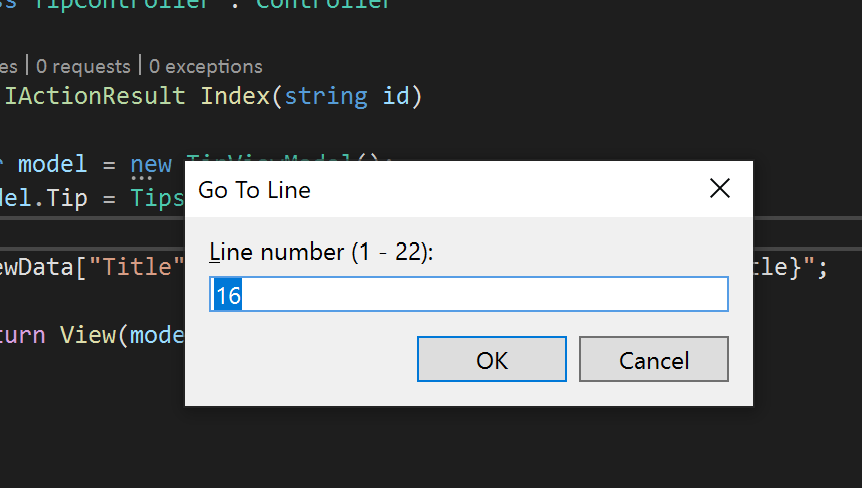Open the 0 requests CodeLens indicator

pyautogui.click(x=83, y=66)
